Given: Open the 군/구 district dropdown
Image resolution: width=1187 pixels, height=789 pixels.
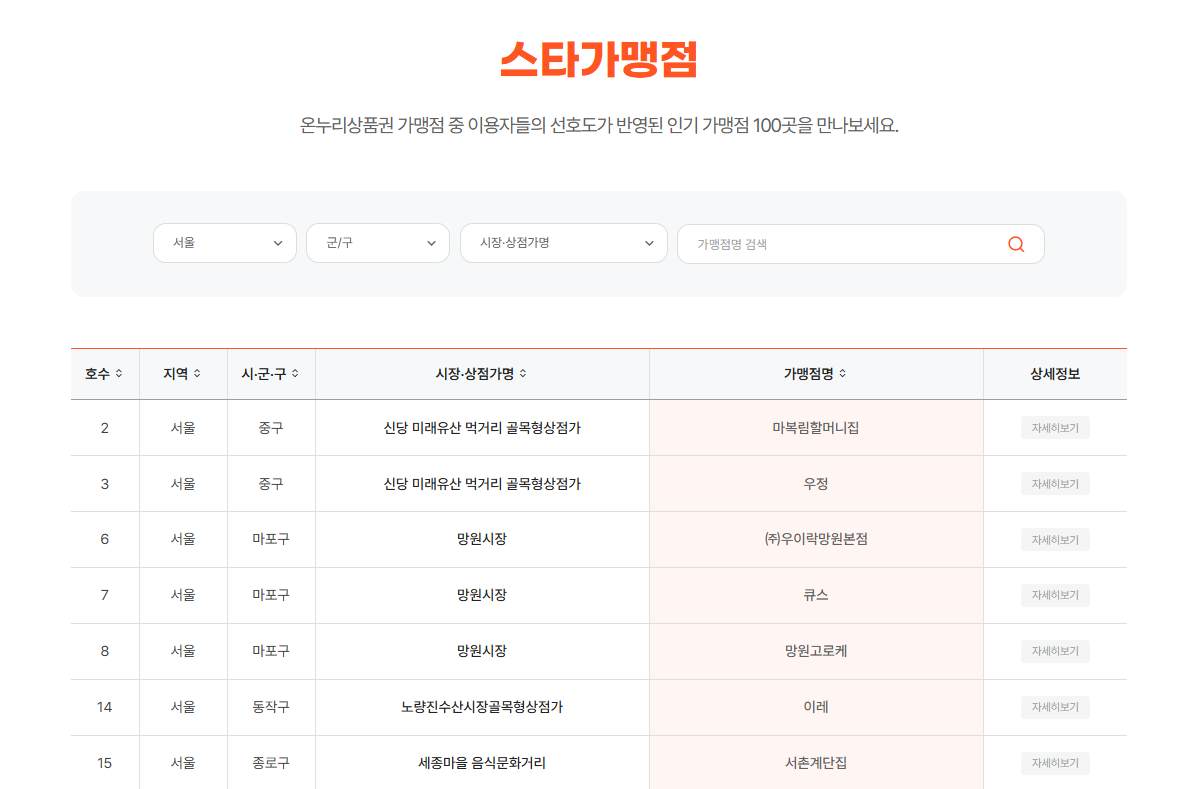Looking at the screenshot, I should pyautogui.click(x=378, y=243).
